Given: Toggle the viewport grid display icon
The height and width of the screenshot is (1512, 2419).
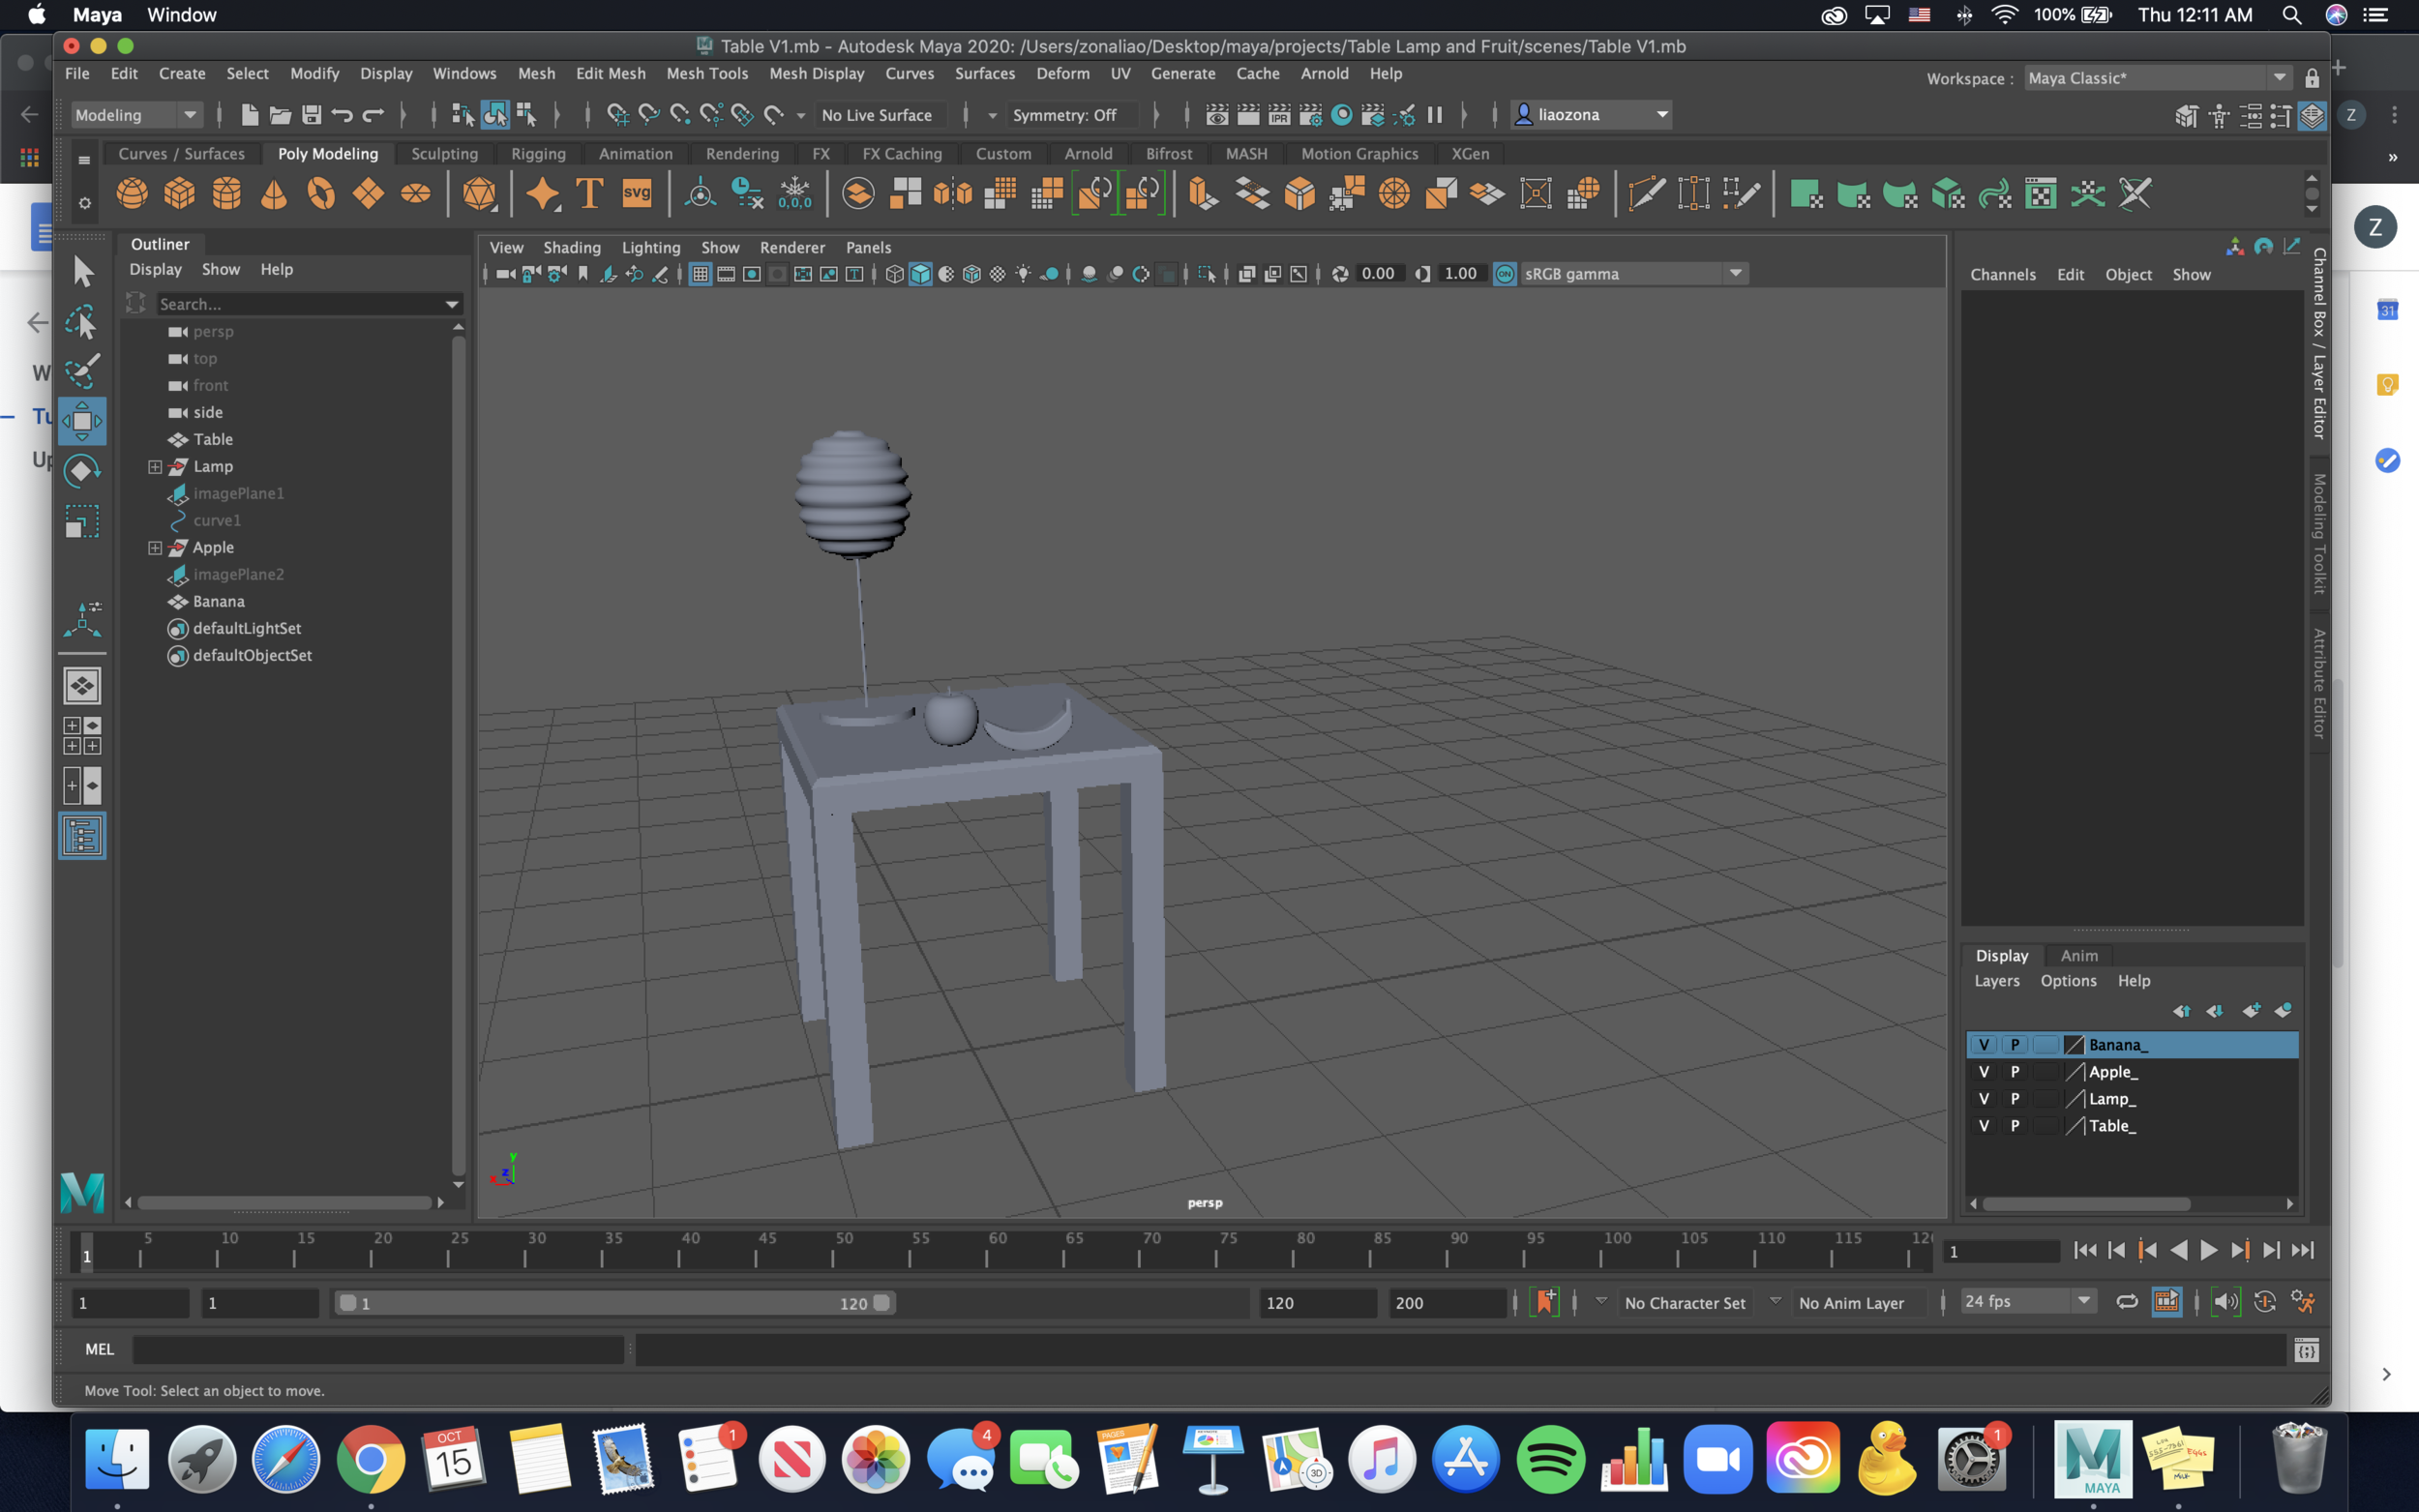Looking at the screenshot, I should tap(700, 274).
